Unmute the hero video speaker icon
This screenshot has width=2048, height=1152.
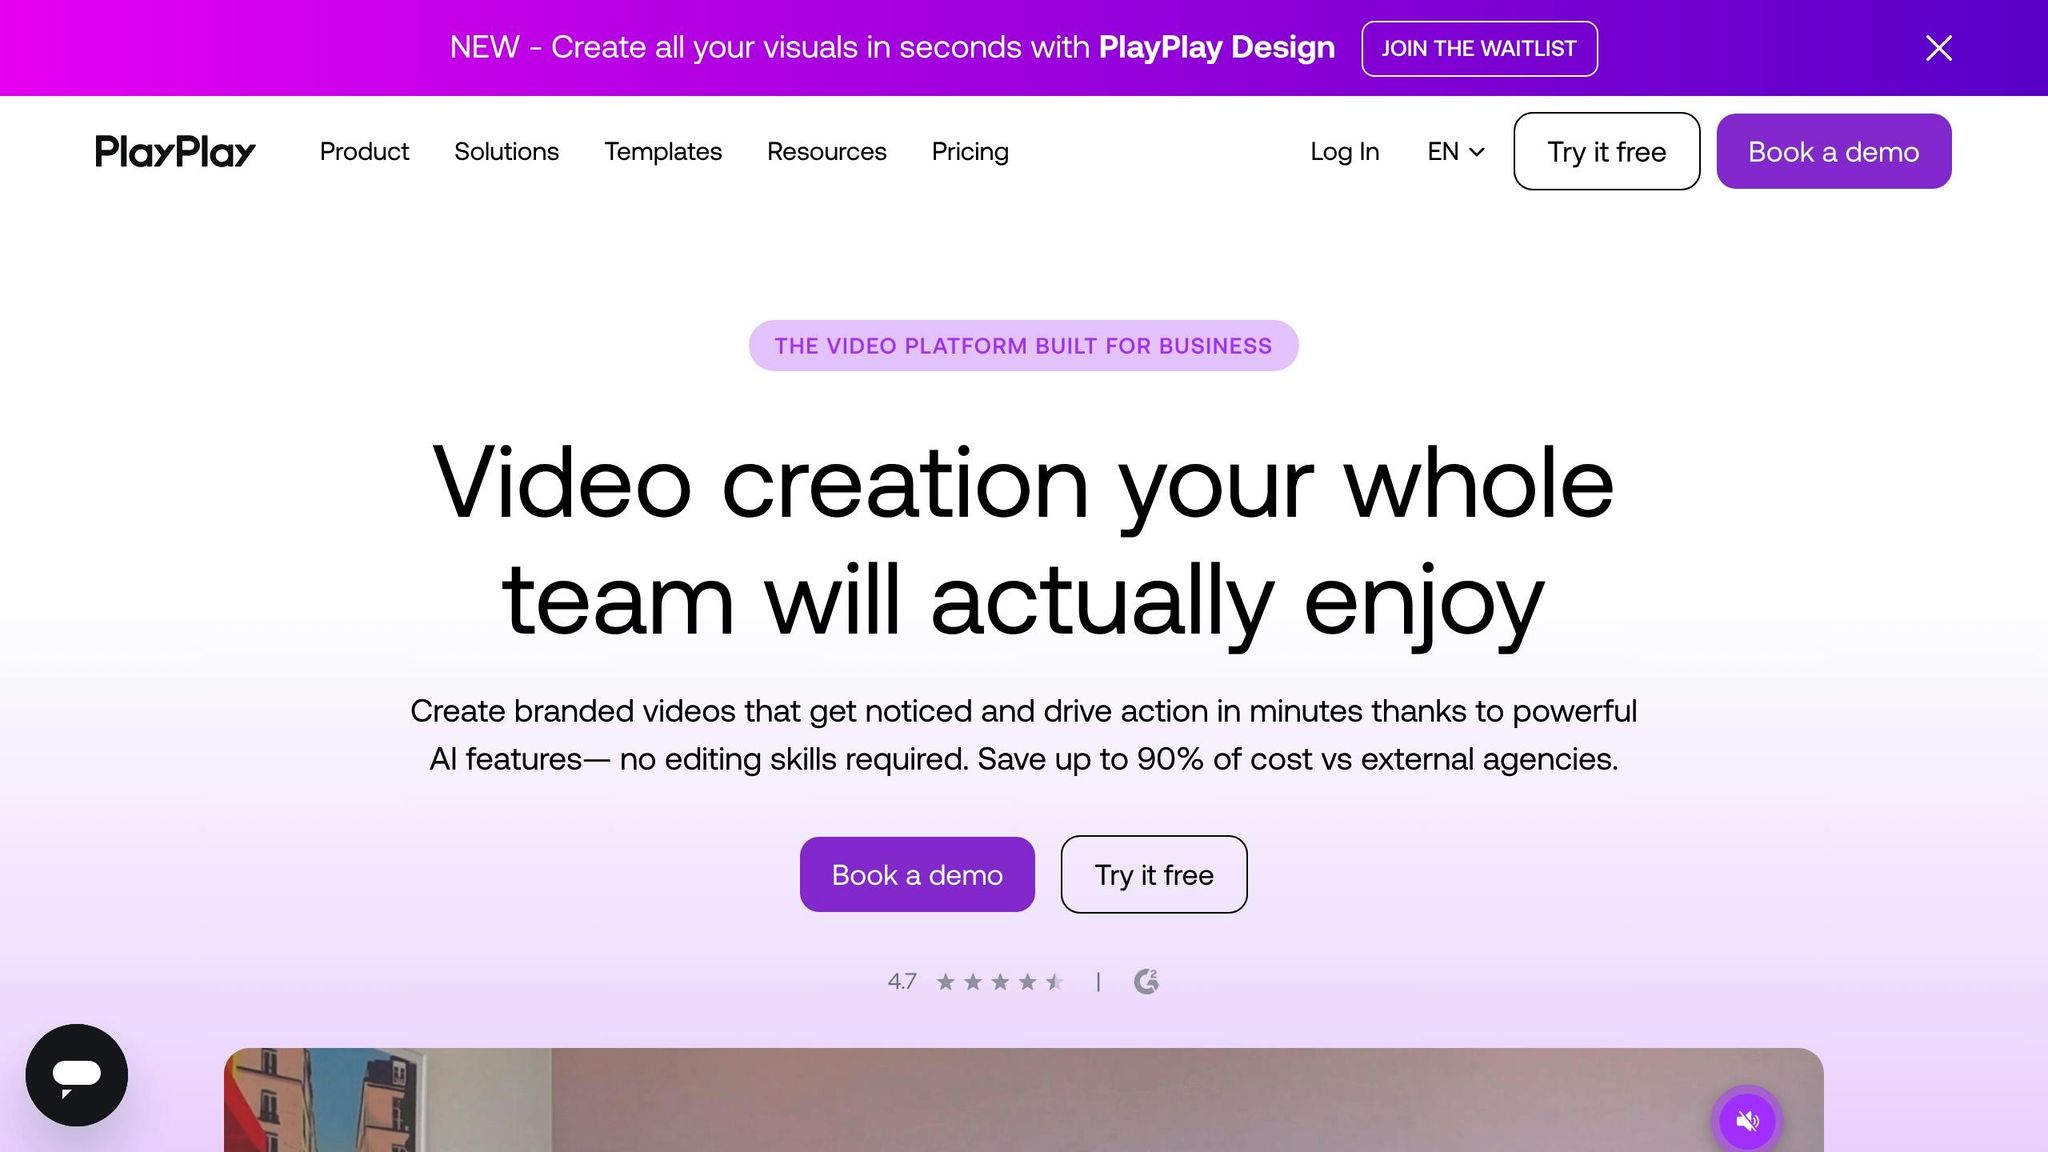pos(1748,1120)
